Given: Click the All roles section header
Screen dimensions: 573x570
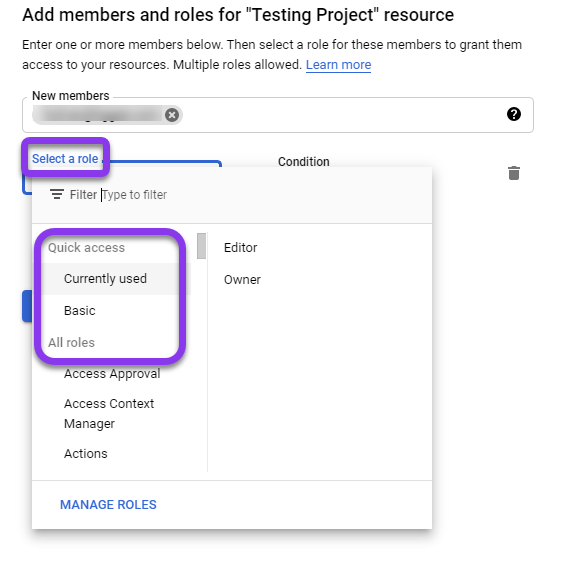Looking at the screenshot, I should (72, 343).
